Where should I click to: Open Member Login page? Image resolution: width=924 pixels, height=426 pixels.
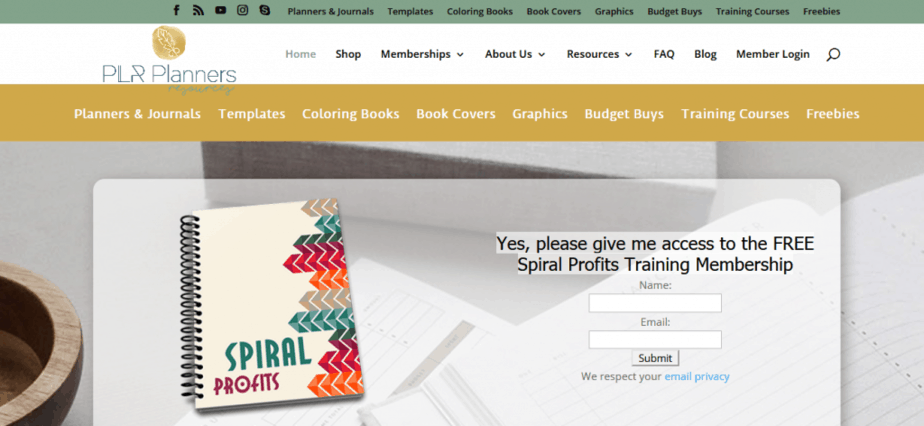click(x=773, y=54)
